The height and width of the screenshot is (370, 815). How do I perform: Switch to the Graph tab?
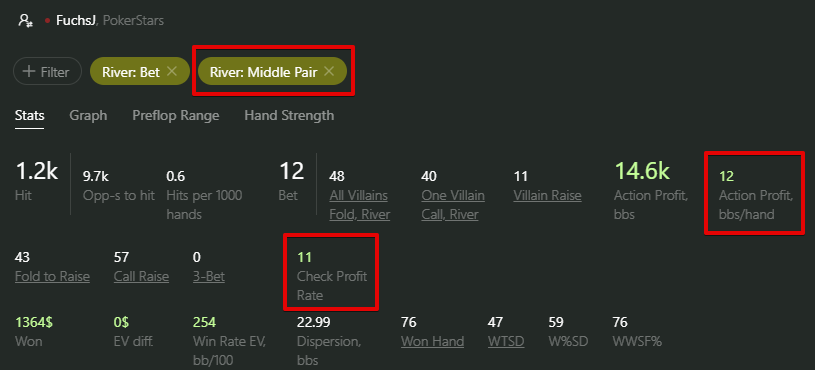[88, 115]
